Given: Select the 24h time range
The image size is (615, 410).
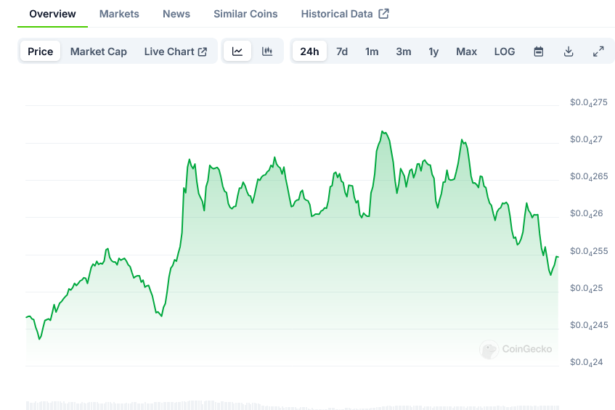Looking at the screenshot, I should (310, 52).
